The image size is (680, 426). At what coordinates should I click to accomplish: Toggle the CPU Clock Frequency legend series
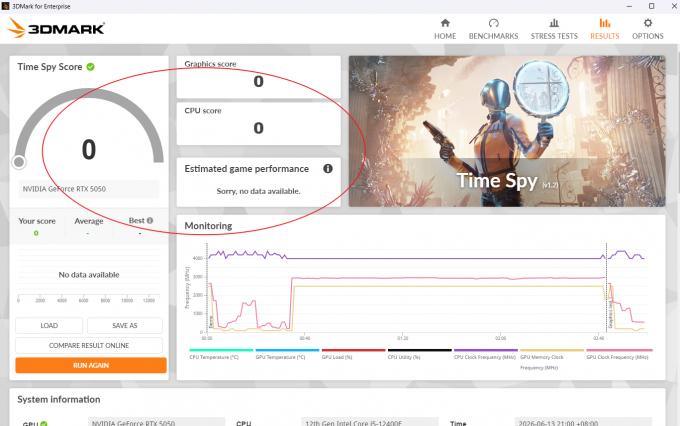click(x=486, y=354)
